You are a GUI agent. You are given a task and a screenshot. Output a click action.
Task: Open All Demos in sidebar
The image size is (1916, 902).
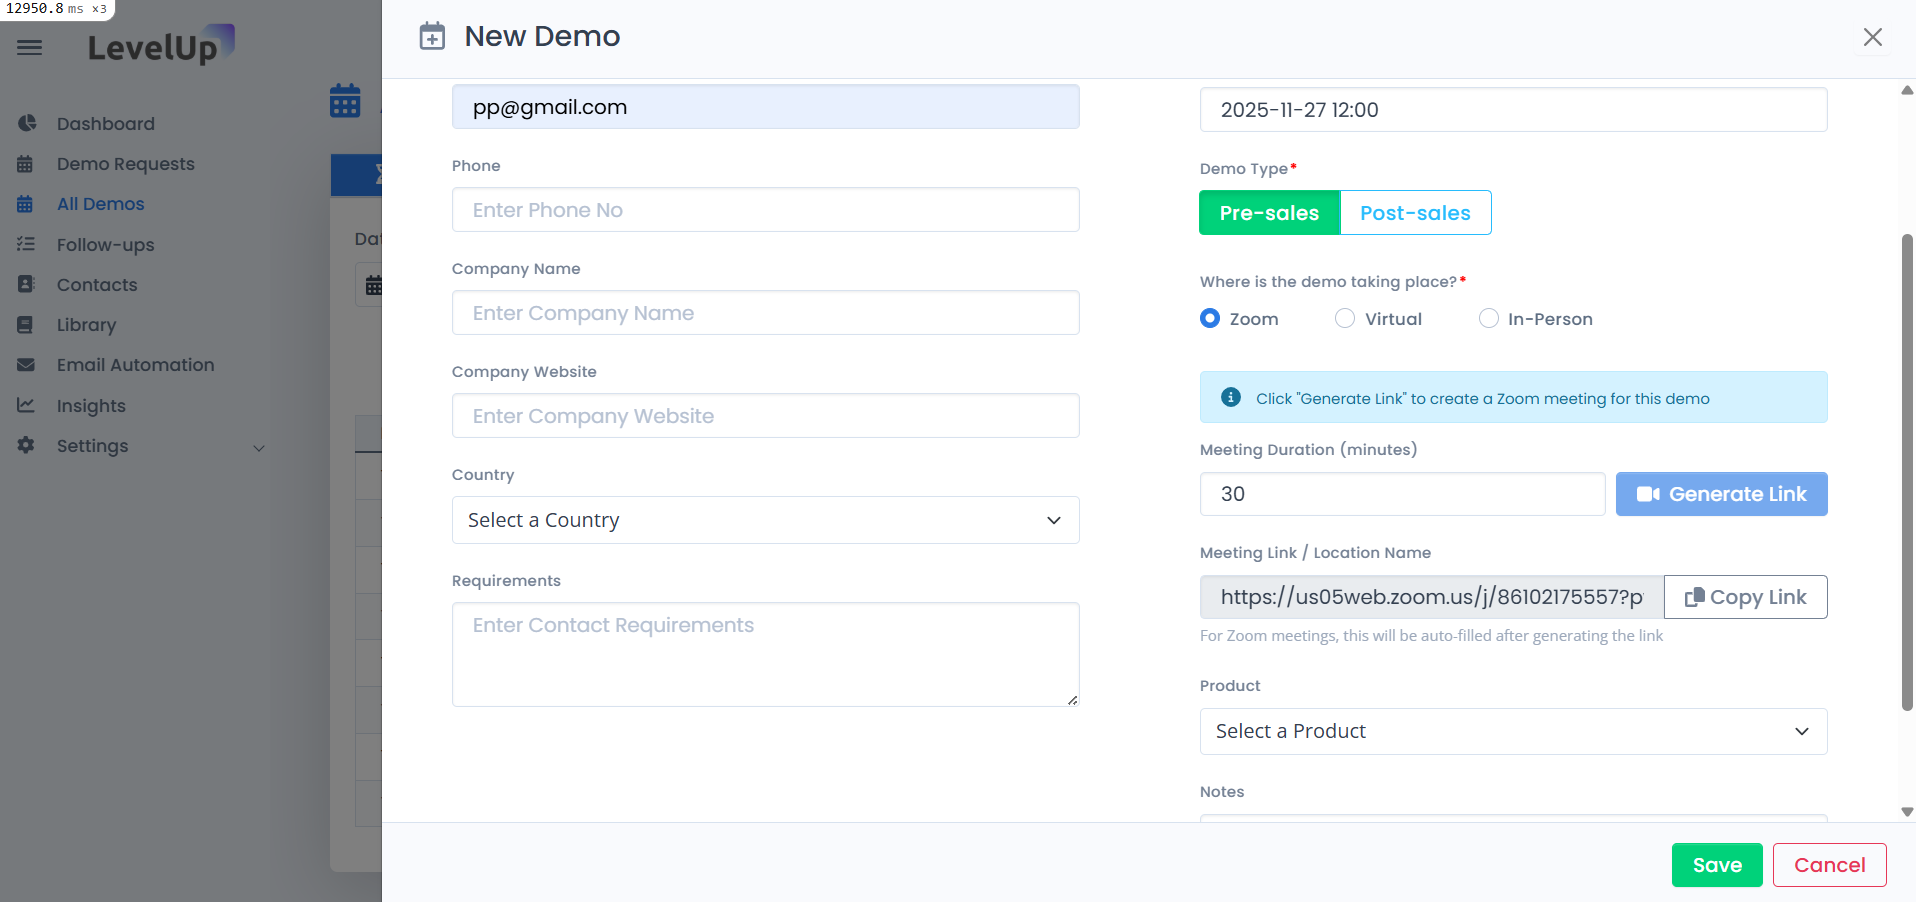100,204
